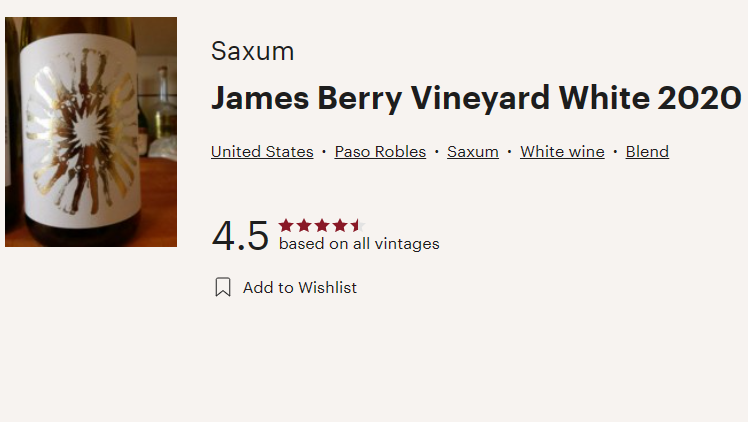Click the 'based on all vintages' text
748x422 pixels.
(359, 244)
